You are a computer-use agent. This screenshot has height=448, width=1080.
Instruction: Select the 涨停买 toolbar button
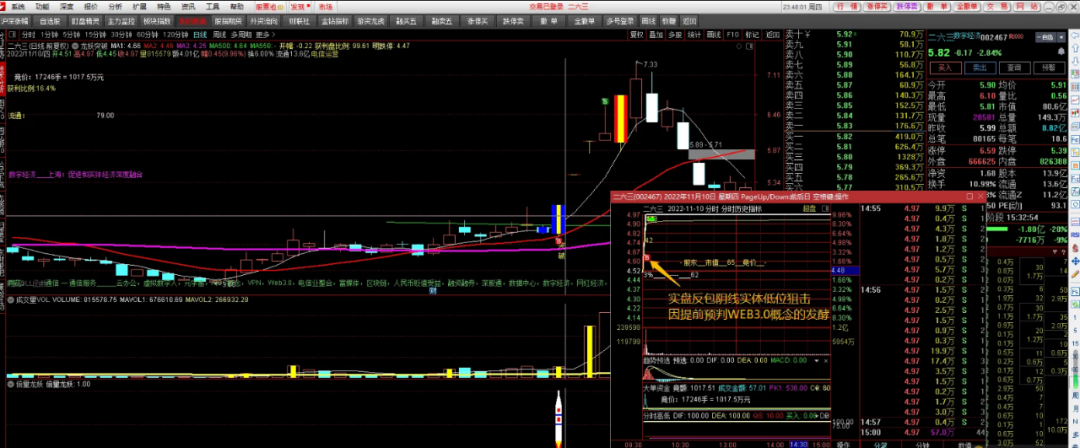[477, 21]
